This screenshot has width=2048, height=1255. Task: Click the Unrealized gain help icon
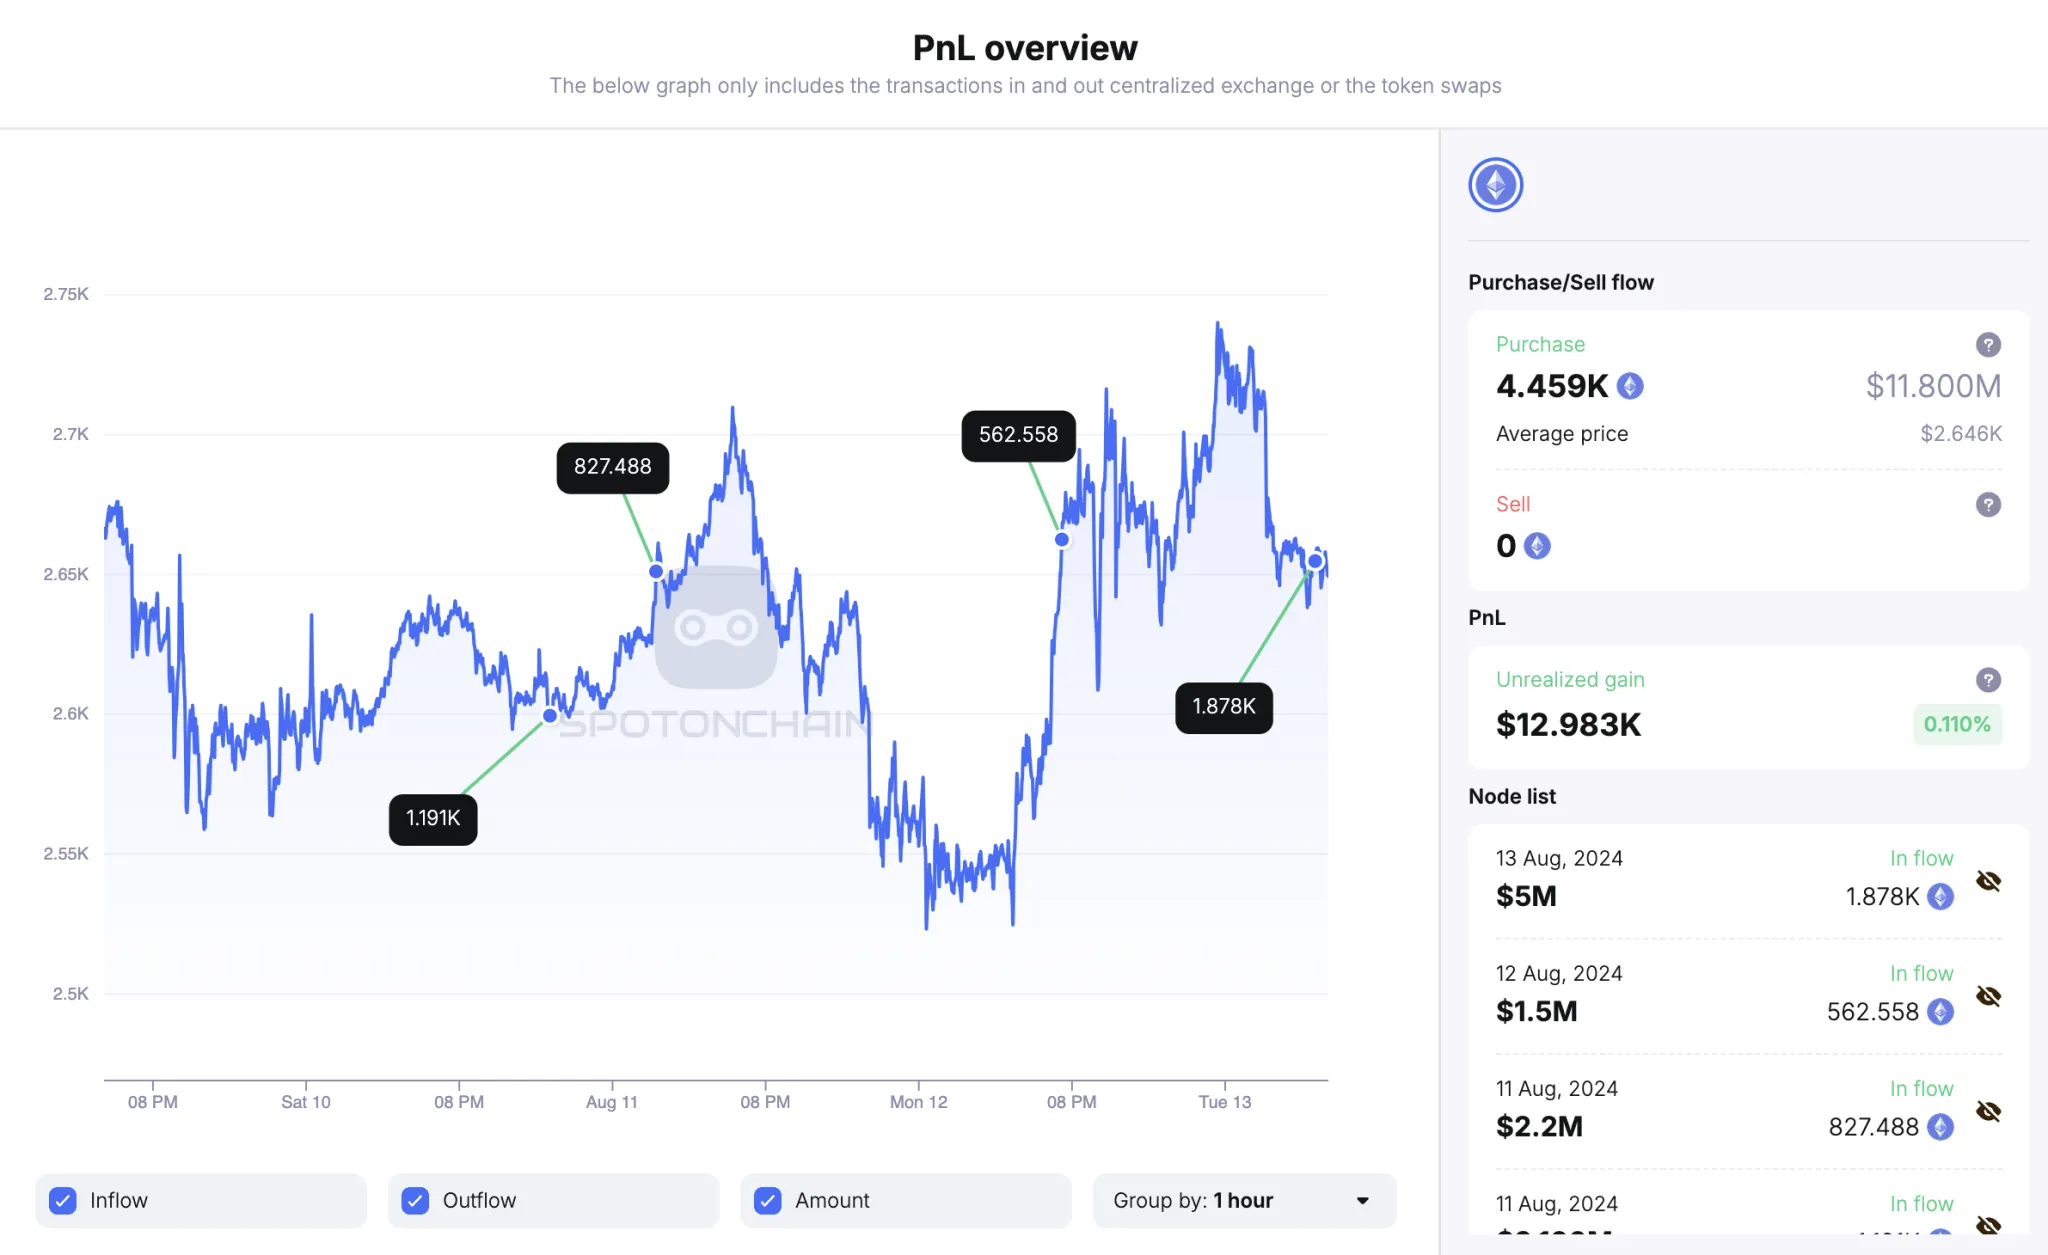point(1988,680)
